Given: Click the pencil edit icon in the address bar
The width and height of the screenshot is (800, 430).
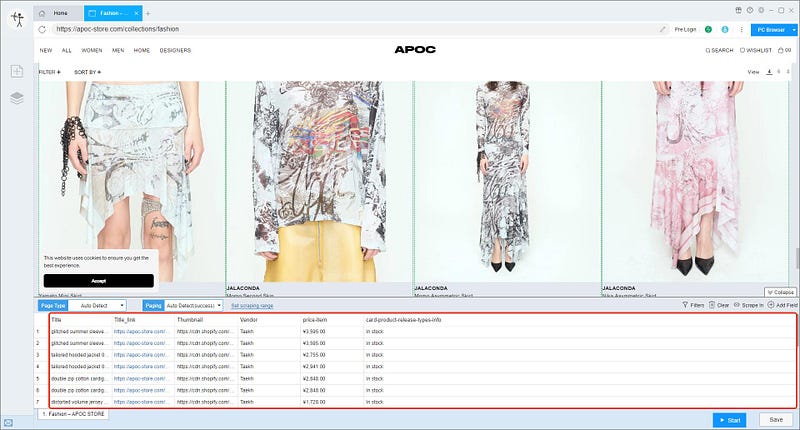Looking at the screenshot, I should [662, 30].
